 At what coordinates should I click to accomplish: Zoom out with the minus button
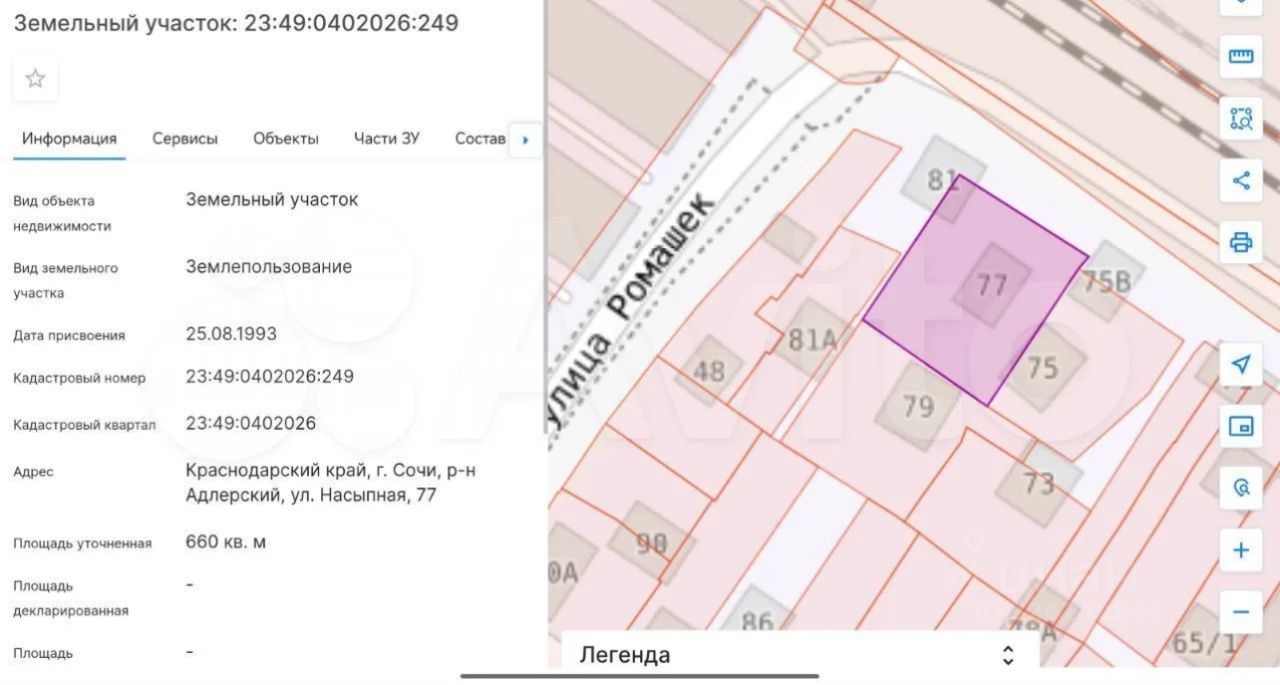1241,612
